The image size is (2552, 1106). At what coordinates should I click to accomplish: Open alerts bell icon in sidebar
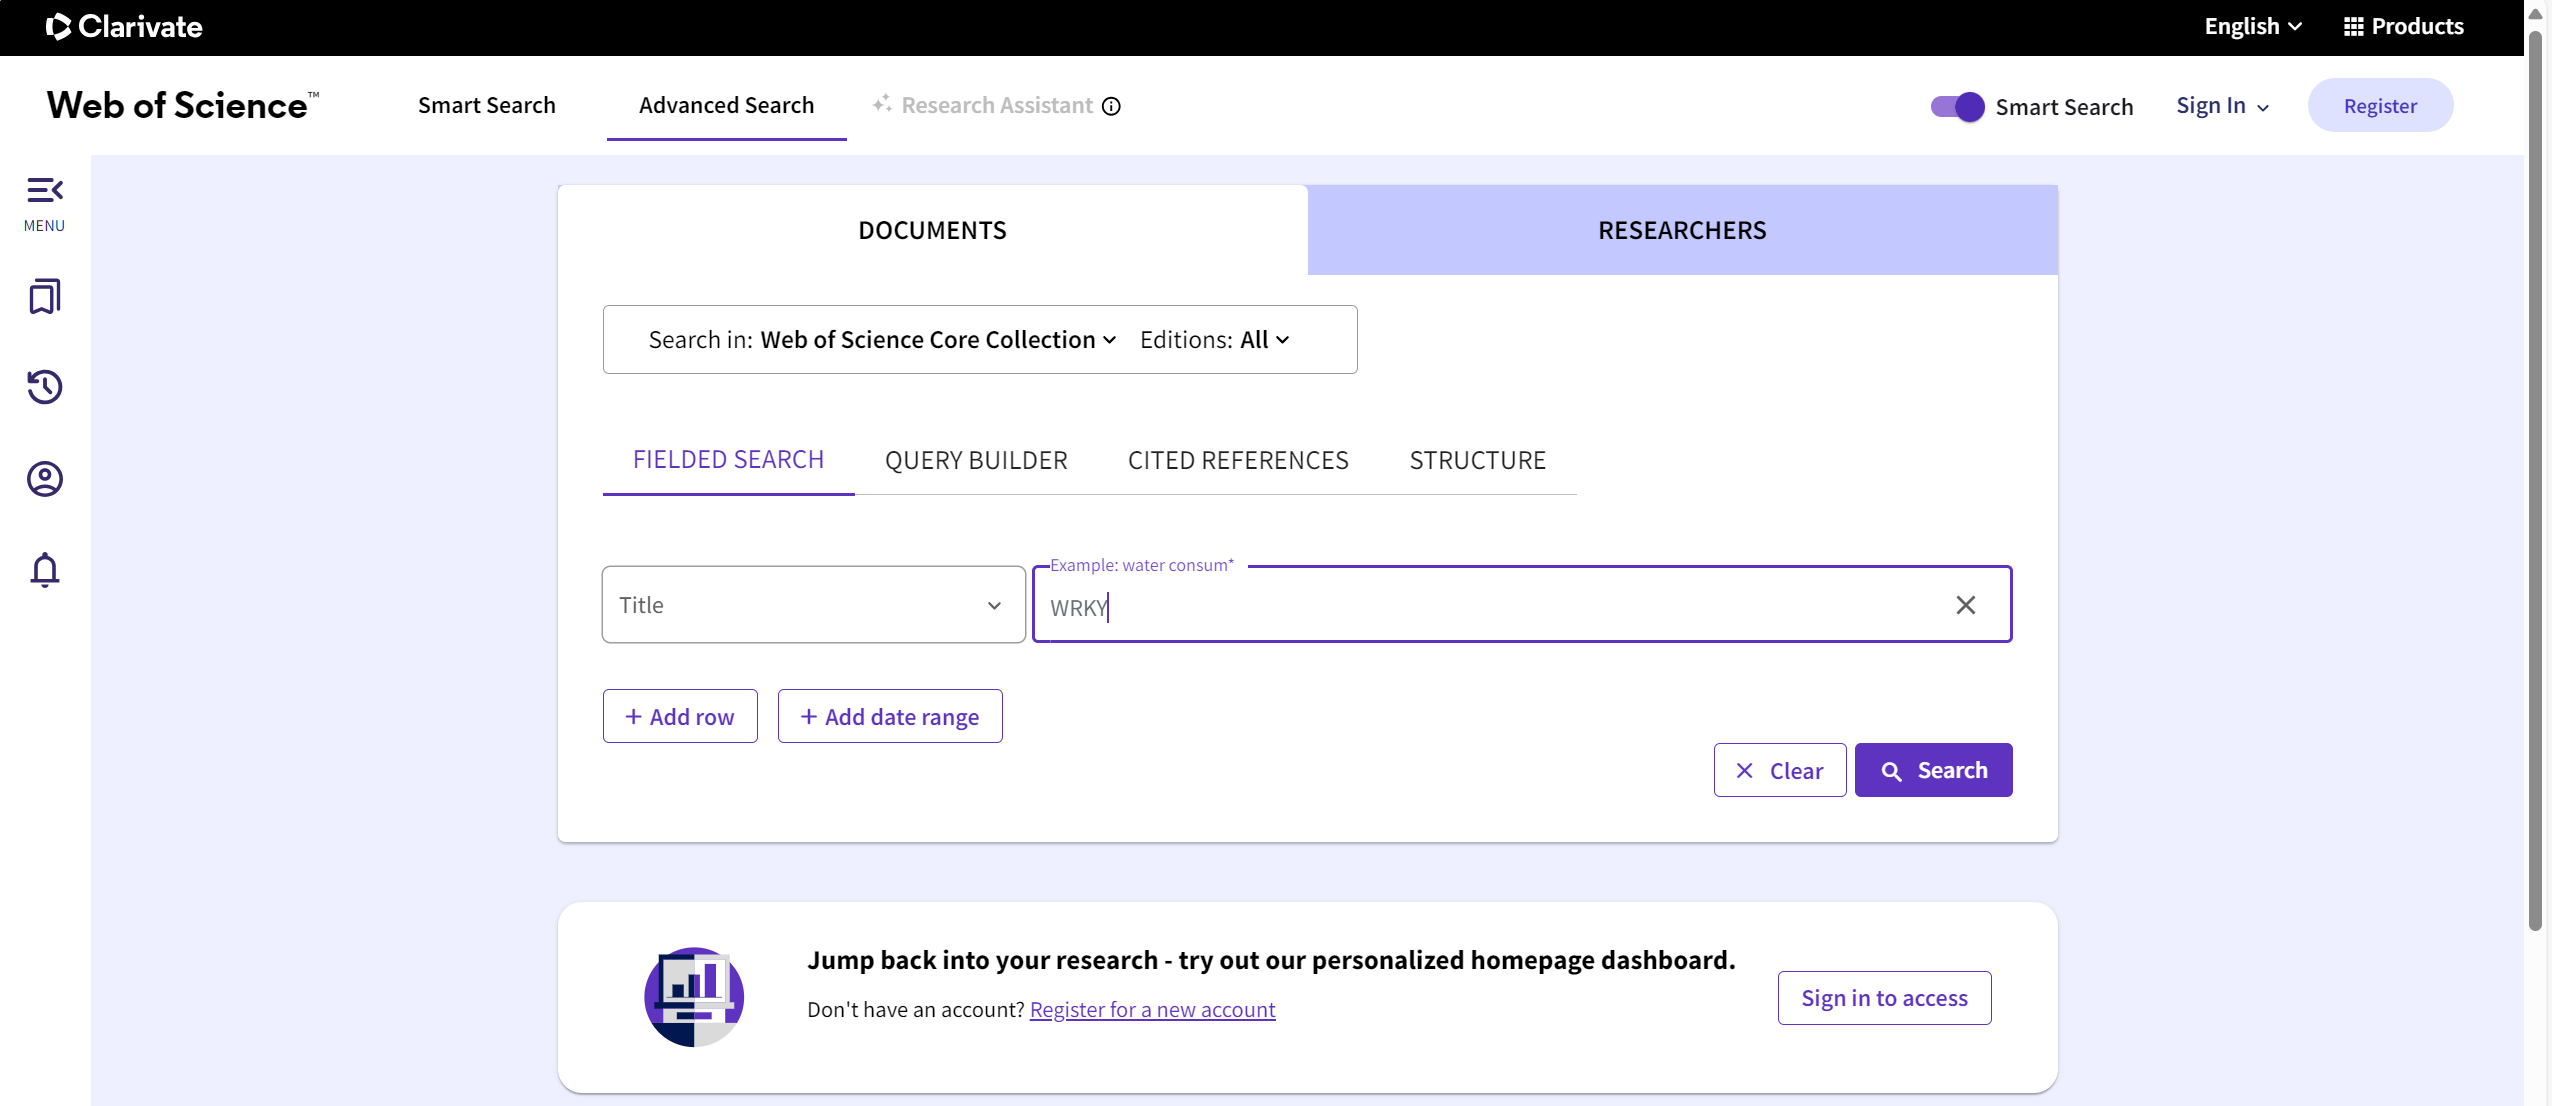point(45,570)
